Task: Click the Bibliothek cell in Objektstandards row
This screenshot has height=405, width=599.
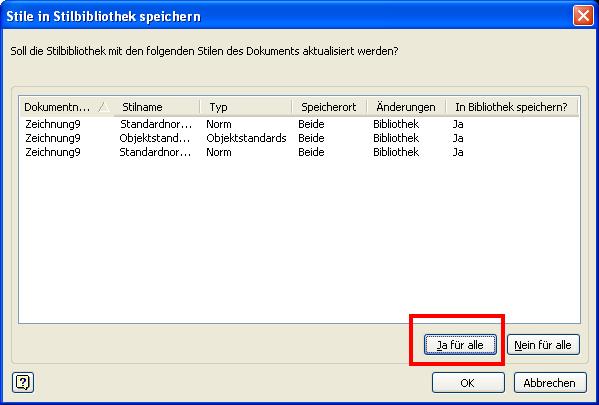Action: click(396, 138)
